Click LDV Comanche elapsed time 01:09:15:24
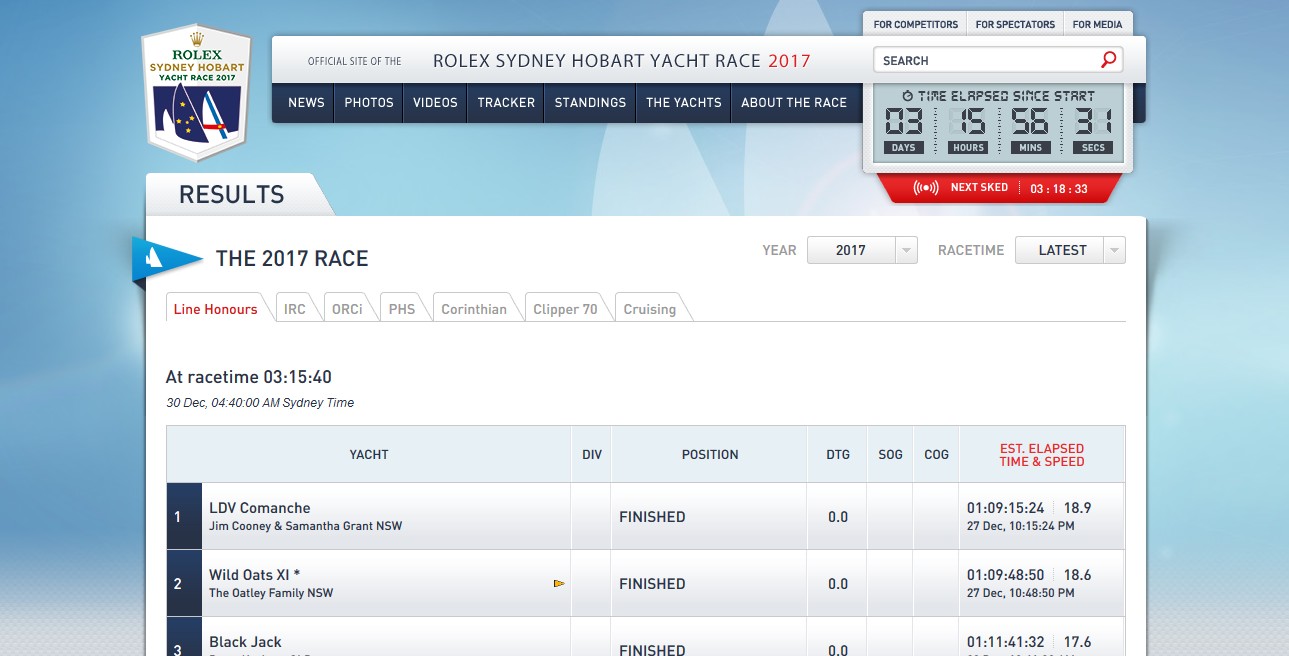The height and width of the screenshot is (656, 1289). click(1006, 507)
